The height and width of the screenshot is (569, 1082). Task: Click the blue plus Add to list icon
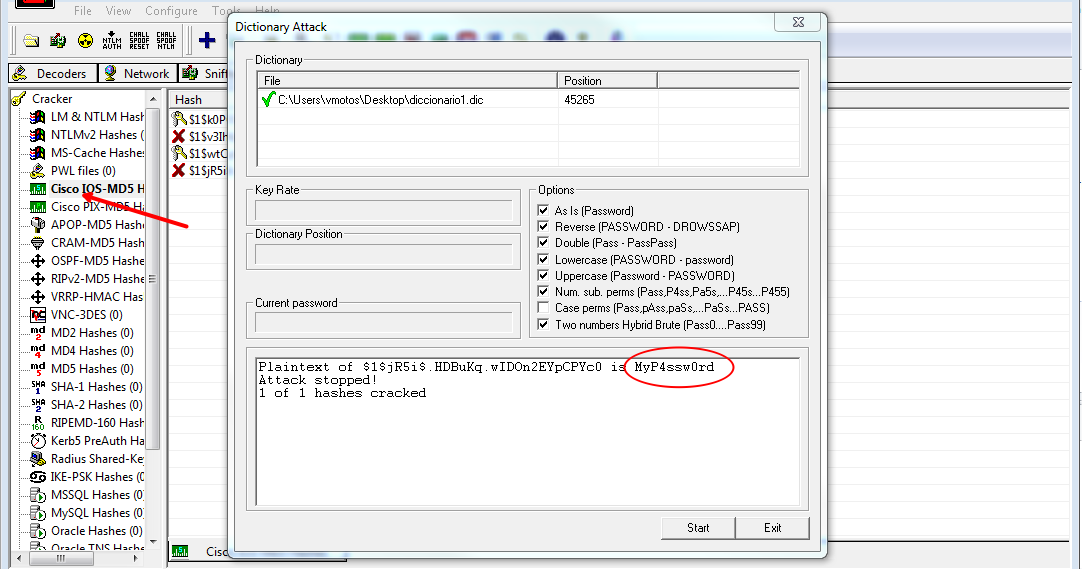click(207, 40)
